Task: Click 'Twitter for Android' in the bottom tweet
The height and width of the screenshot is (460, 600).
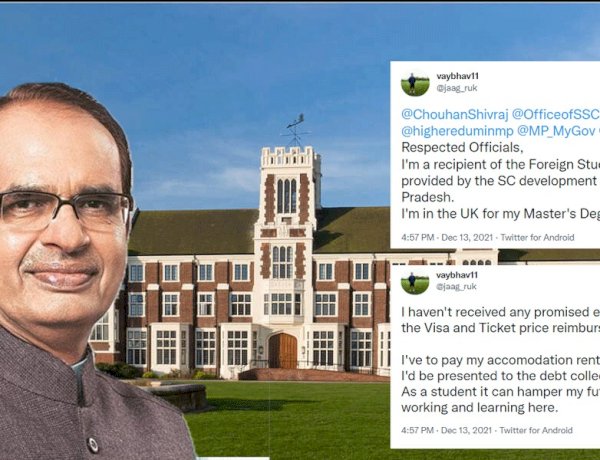Action: (x=536, y=430)
